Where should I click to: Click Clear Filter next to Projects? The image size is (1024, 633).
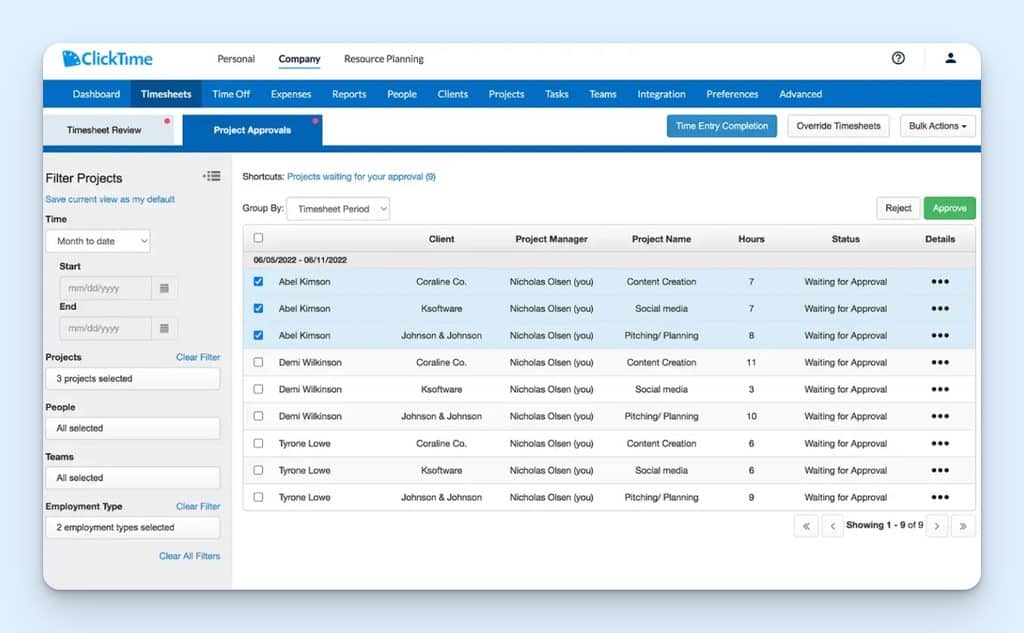[198, 357]
